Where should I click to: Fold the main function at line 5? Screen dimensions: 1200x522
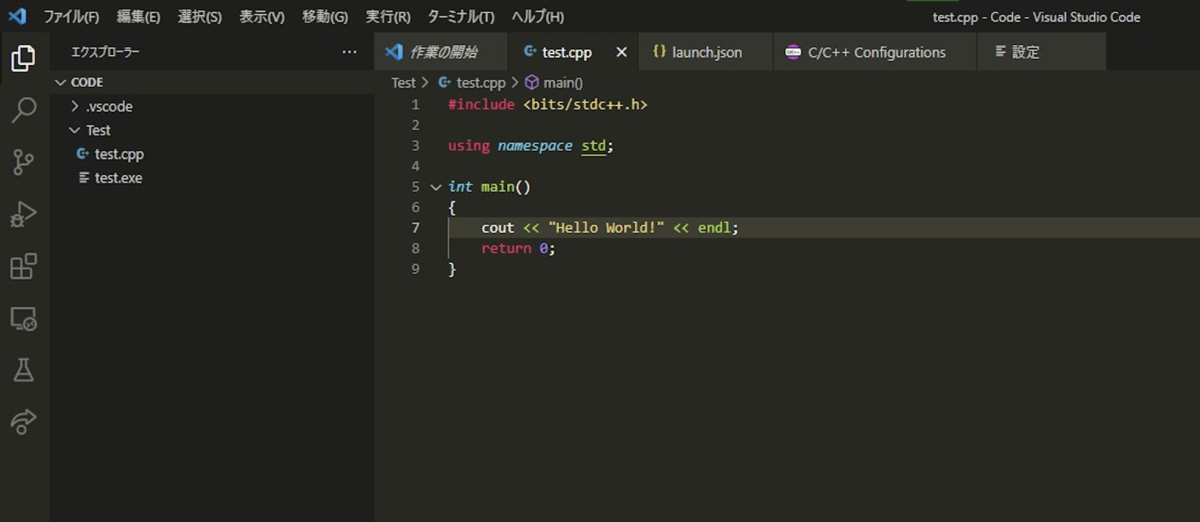coord(435,187)
